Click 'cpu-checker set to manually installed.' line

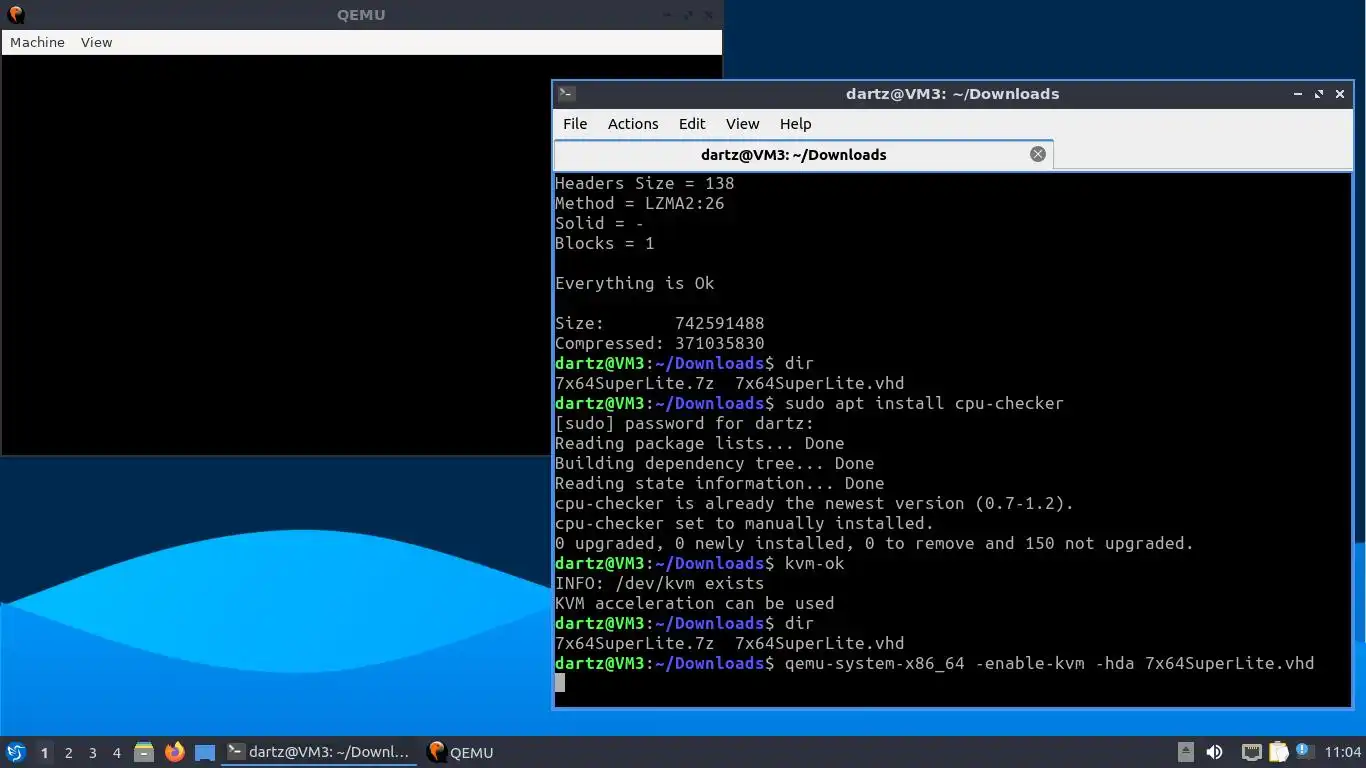(745, 523)
